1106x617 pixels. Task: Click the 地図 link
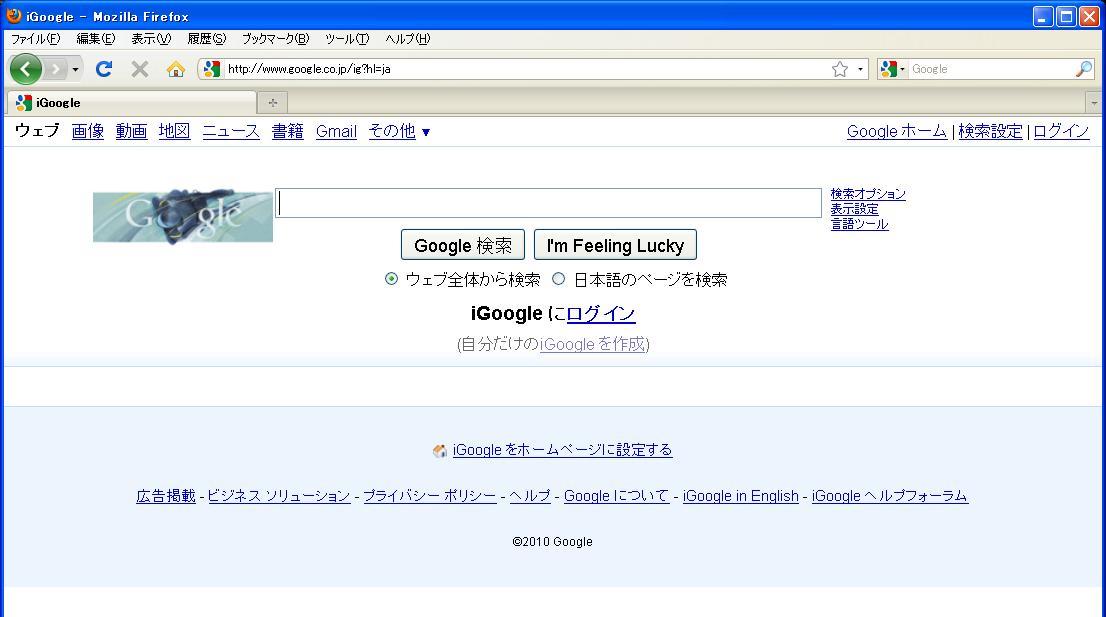pos(174,131)
